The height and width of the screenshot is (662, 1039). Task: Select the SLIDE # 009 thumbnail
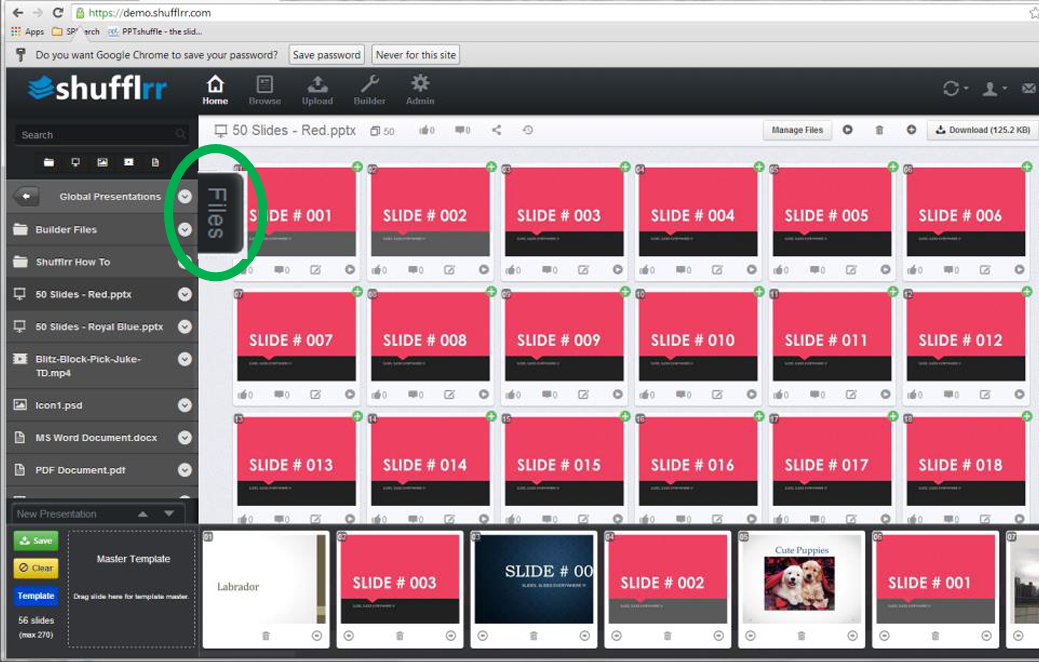pyautogui.click(x=564, y=337)
